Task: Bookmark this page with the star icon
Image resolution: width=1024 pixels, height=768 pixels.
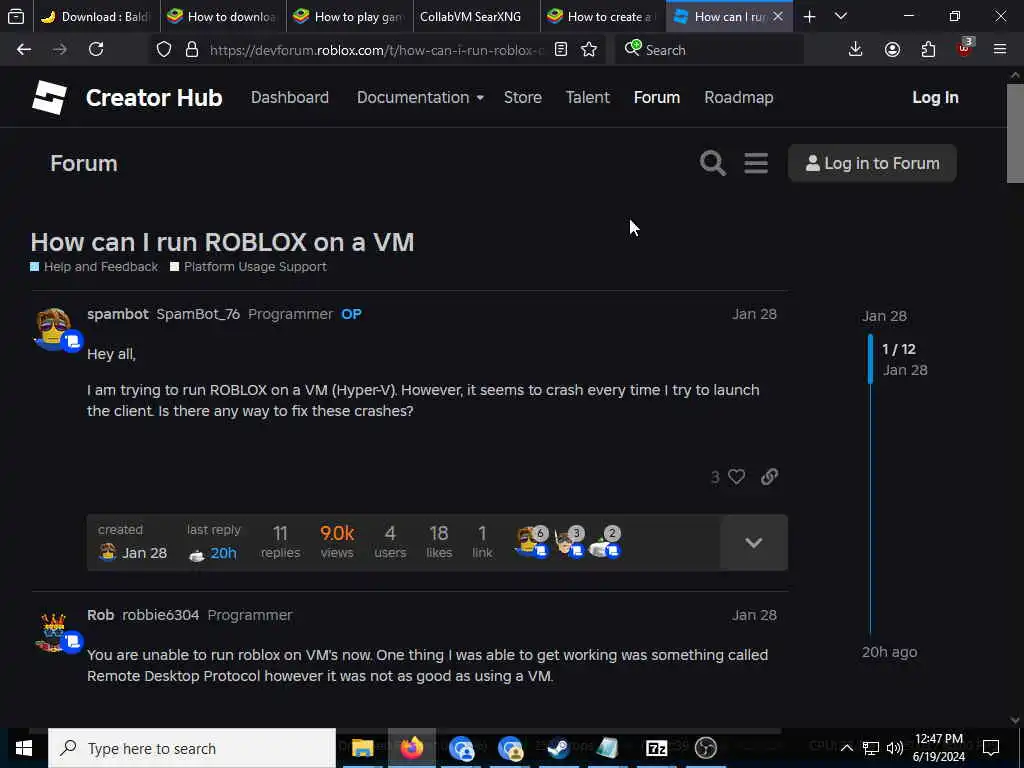Action: 589,50
